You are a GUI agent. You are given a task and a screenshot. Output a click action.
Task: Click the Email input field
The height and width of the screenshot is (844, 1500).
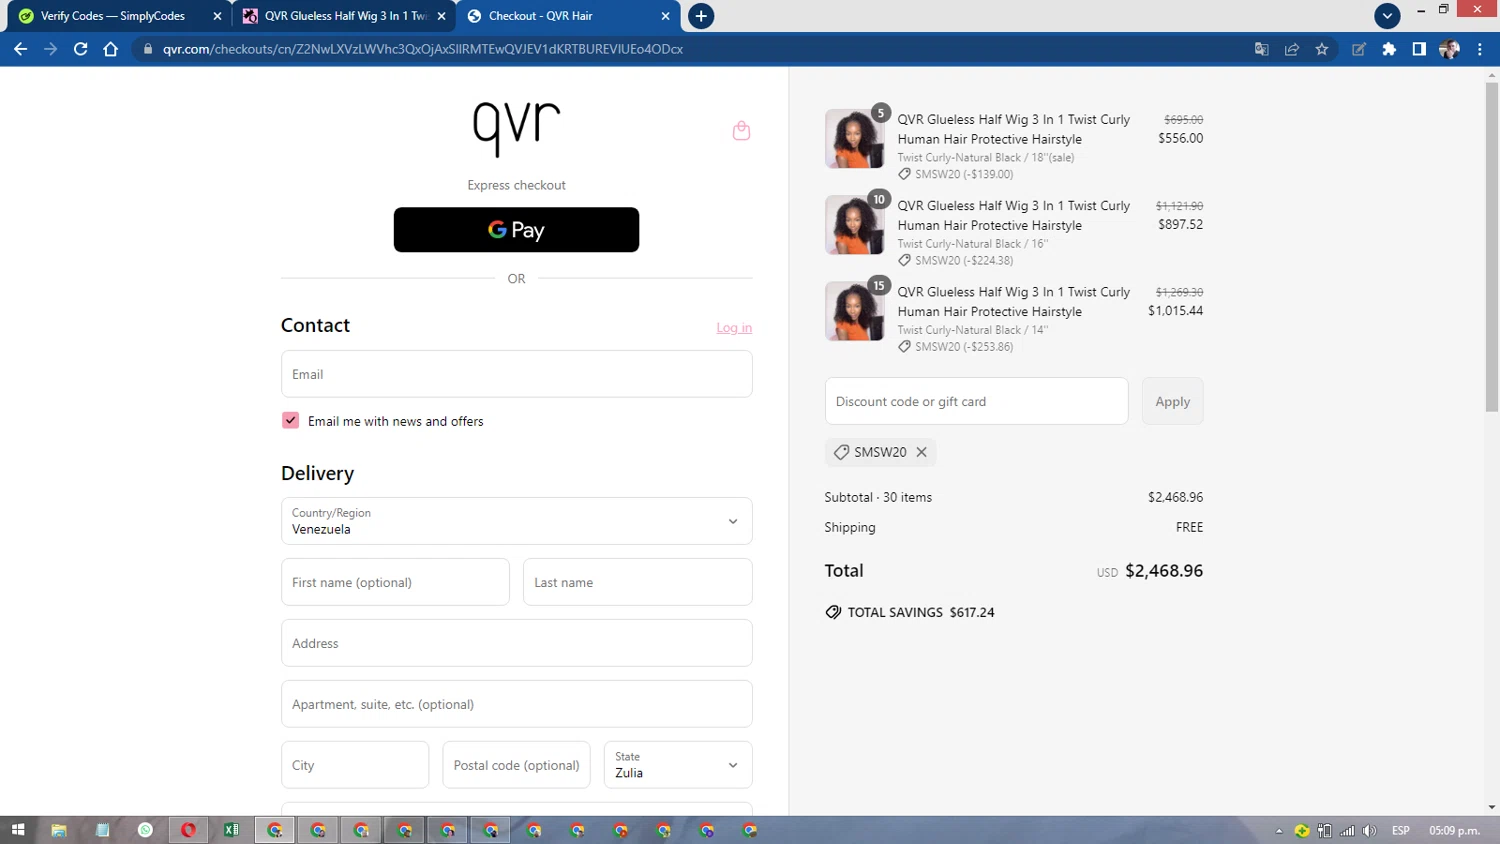click(516, 374)
